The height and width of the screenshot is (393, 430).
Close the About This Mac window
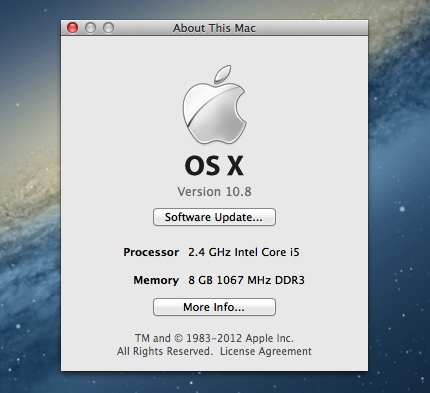coord(72,28)
